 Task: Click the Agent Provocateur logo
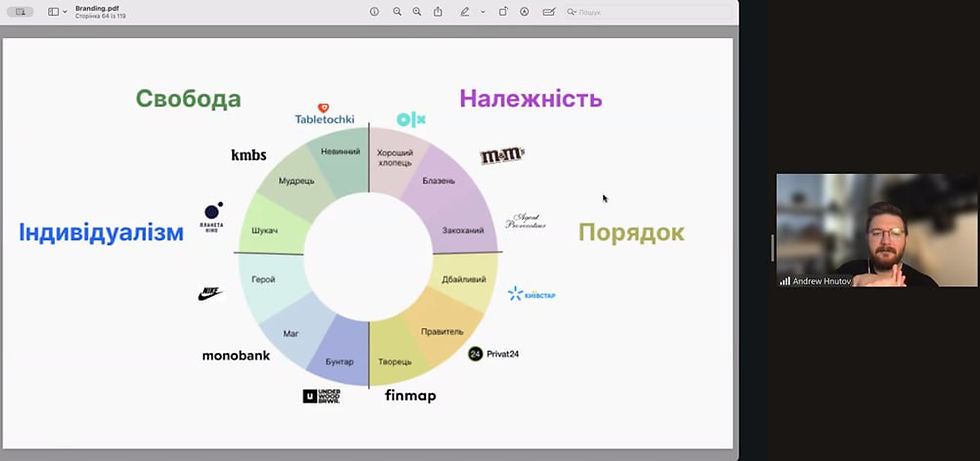526,221
